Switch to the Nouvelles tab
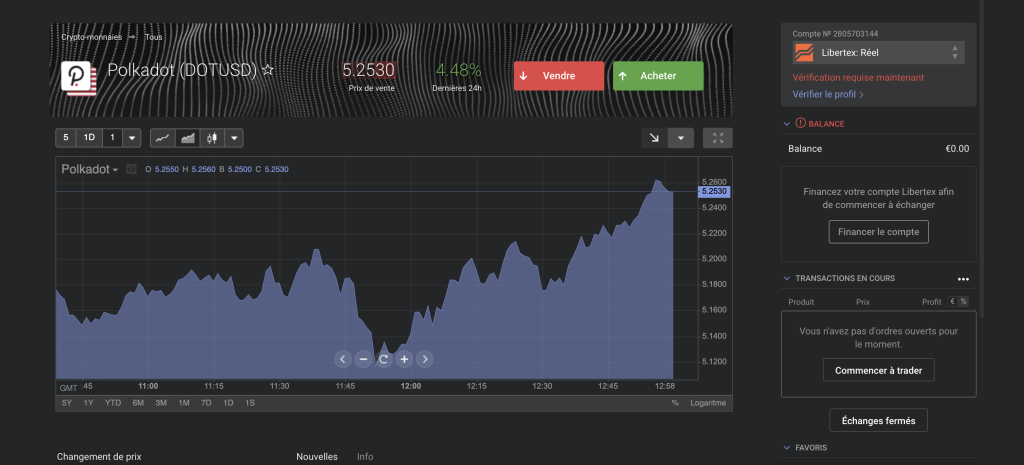Screen dimensions: 1024x465 pos(317,457)
